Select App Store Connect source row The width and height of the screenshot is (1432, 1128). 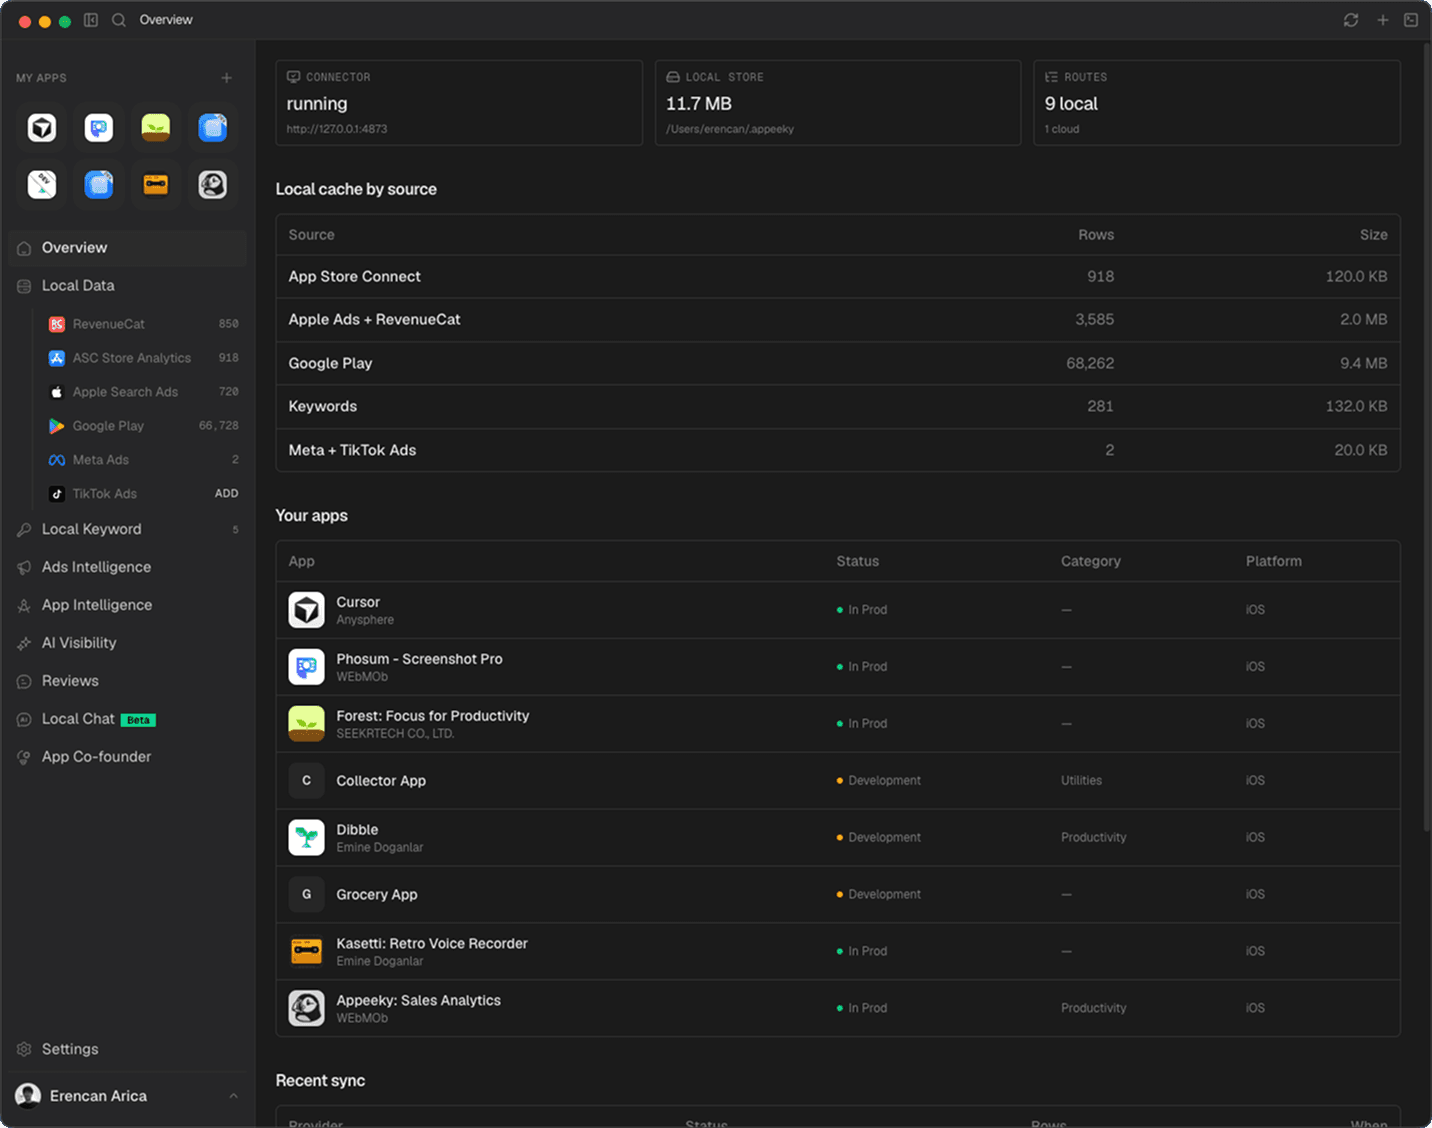(x=838, y=276)
